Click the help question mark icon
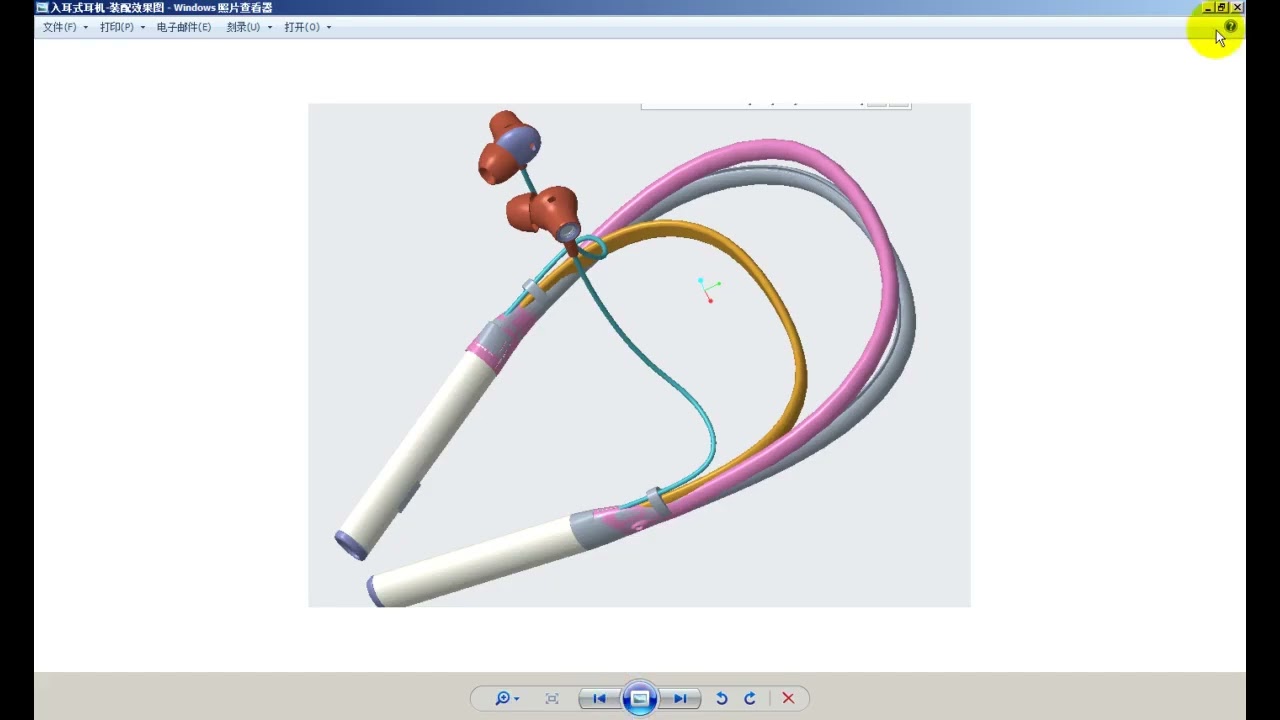The height and width of the screenshot is (720, 1280). pyautogui.click(x=1230, y=27)
